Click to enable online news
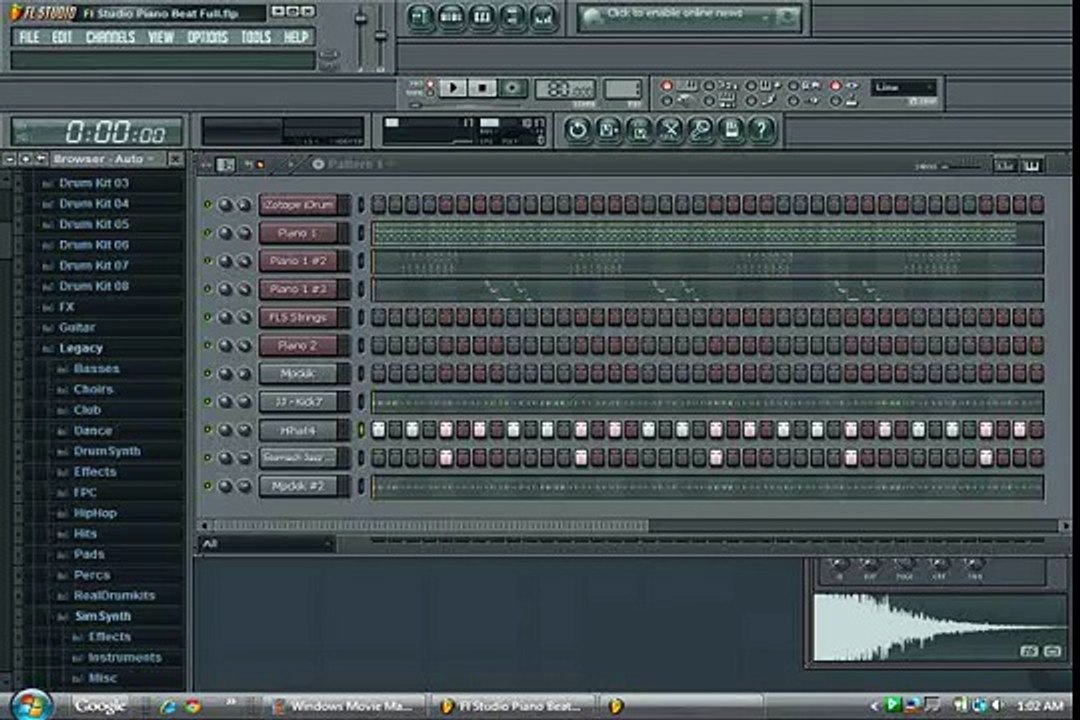 (x=674, y=13)
